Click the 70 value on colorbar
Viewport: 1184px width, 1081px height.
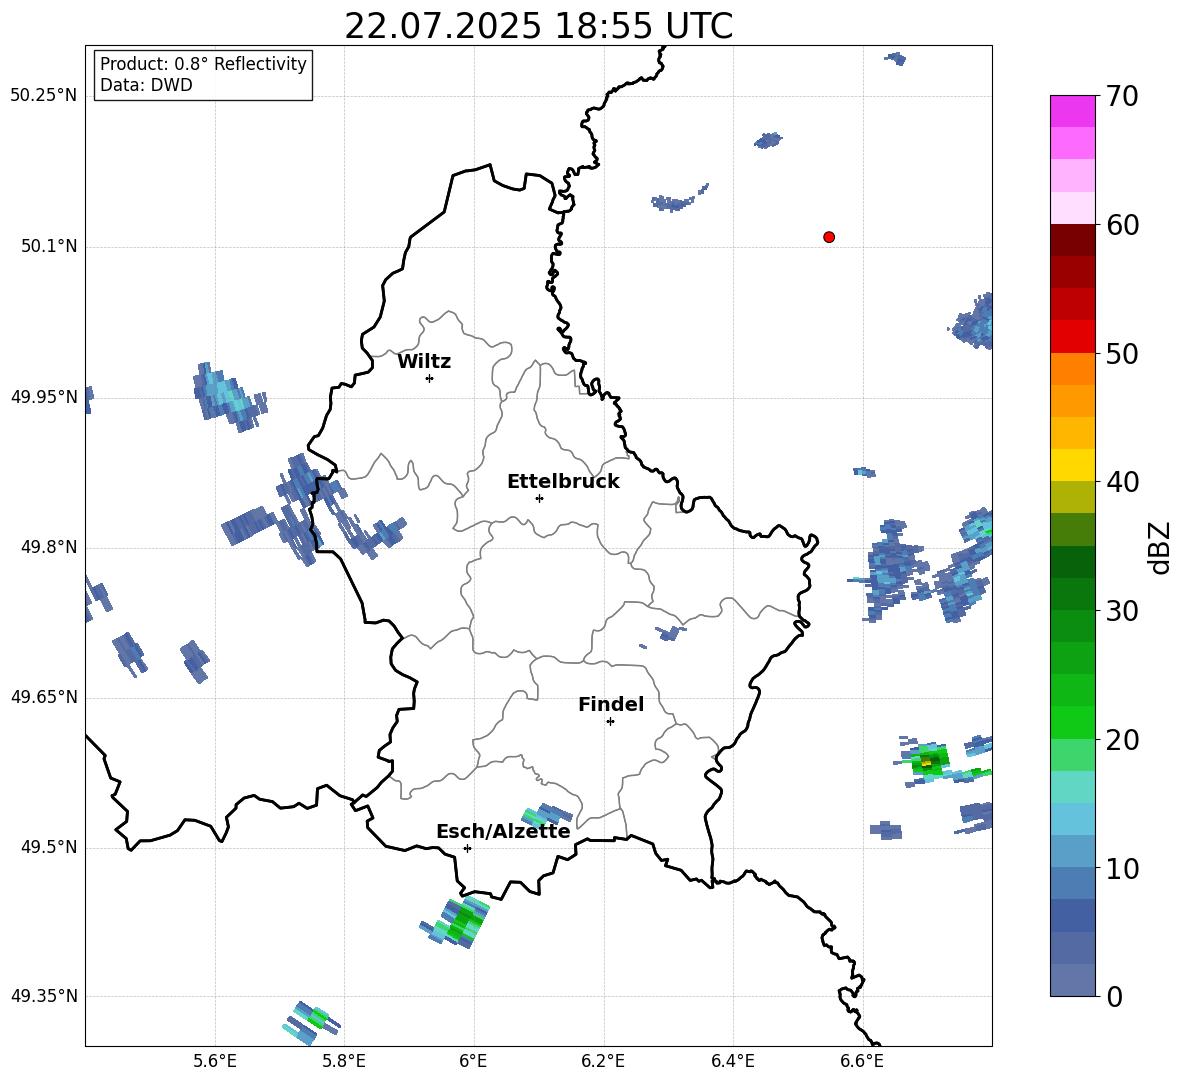click(x=1122, y=96)
